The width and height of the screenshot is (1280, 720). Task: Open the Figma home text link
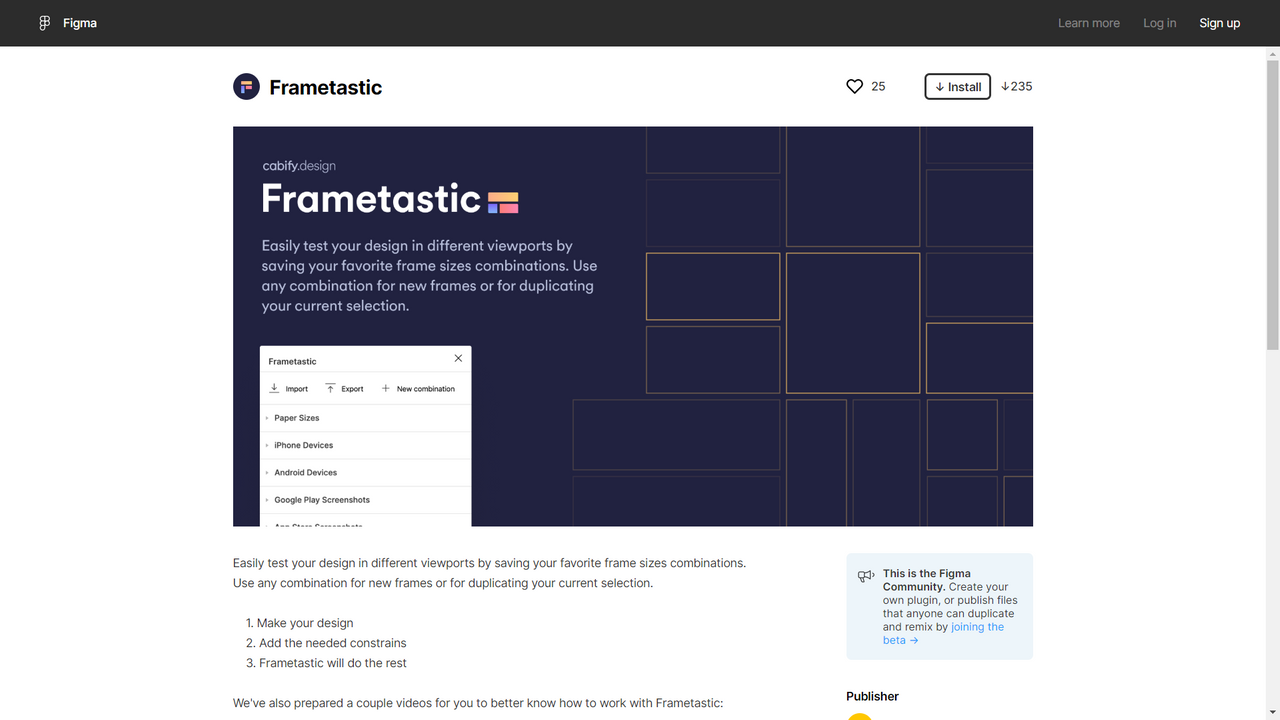pyautogui.click(x=80, y=23)
